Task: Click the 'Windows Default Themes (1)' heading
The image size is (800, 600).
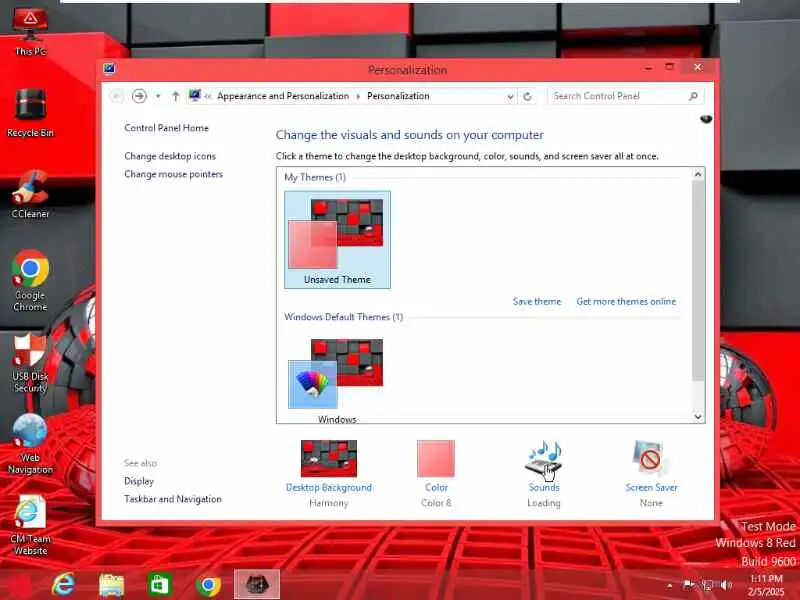Action: 343,317
